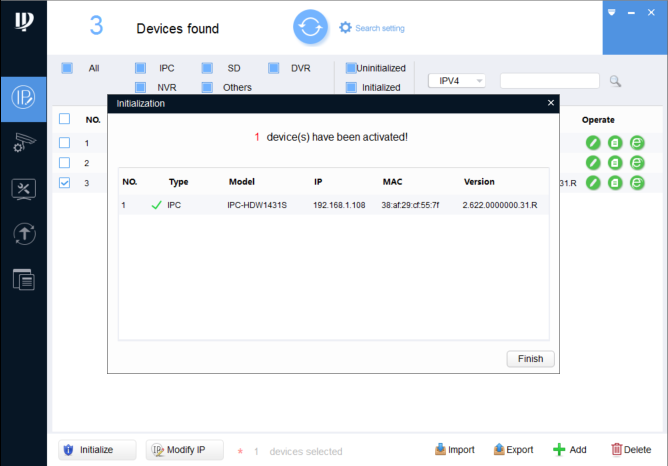The image size is (668, 466).
Task: Check the box for device row 1
Action: pos(64,143)
